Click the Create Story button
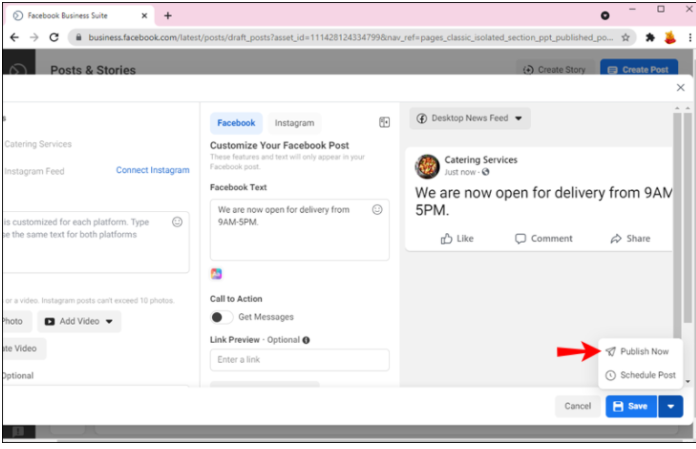 point(554,70)
